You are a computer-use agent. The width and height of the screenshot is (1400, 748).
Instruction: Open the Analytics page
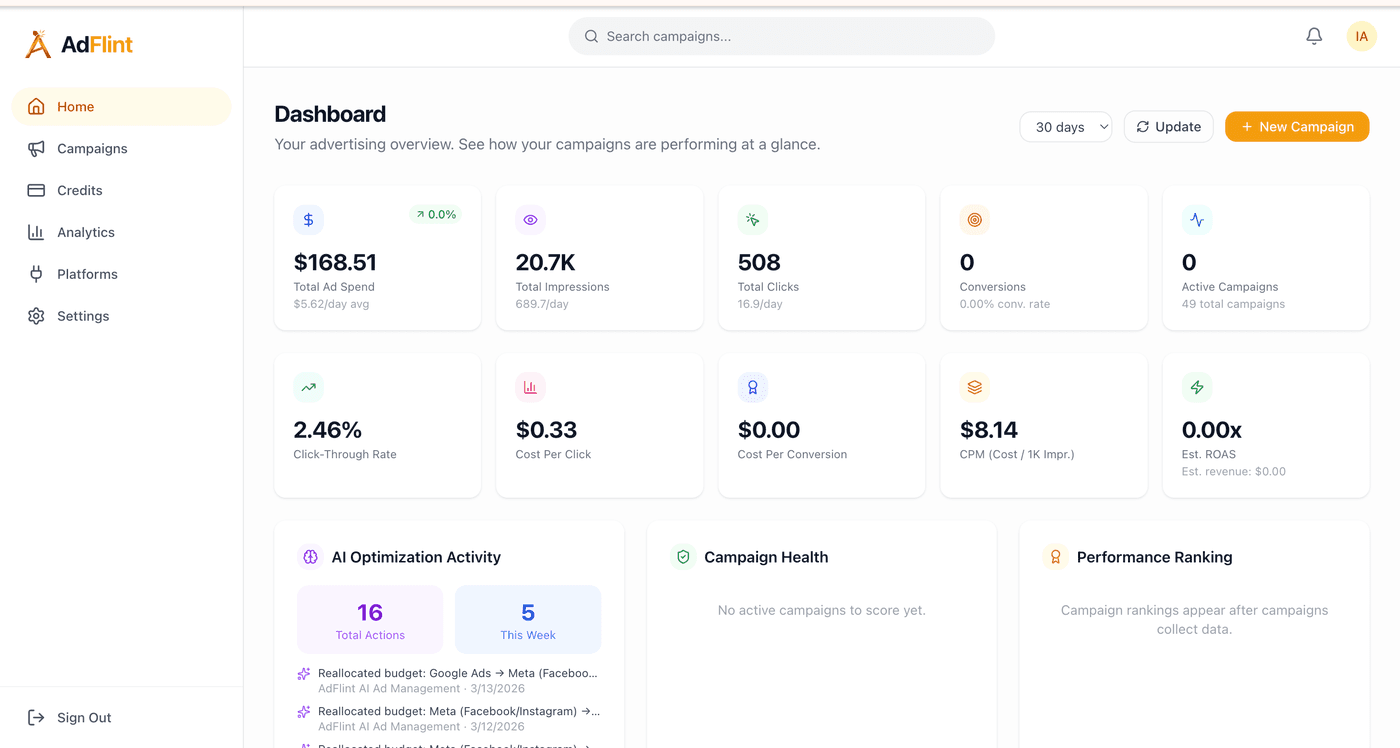(84, 232)
